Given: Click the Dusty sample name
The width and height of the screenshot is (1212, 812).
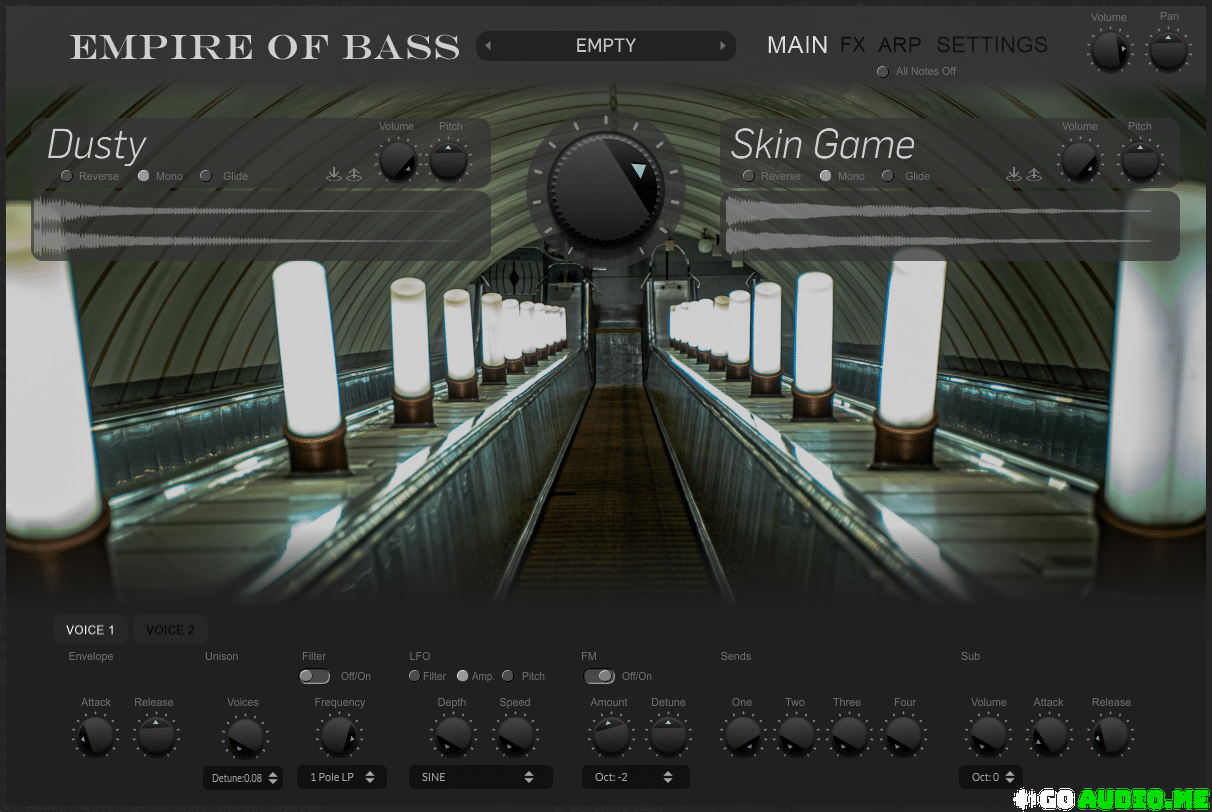Looking at the screenshot, I should 97,145.
